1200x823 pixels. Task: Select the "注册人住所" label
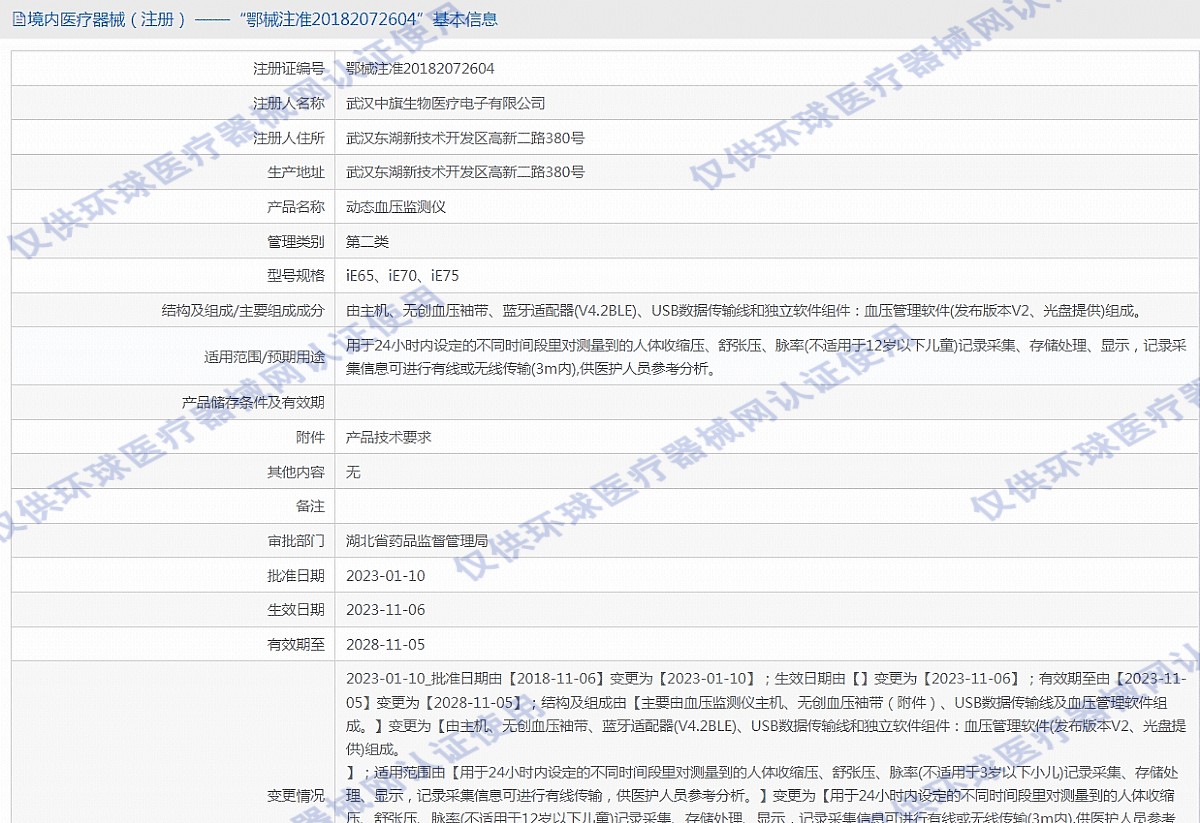click(x=289, y=138)
